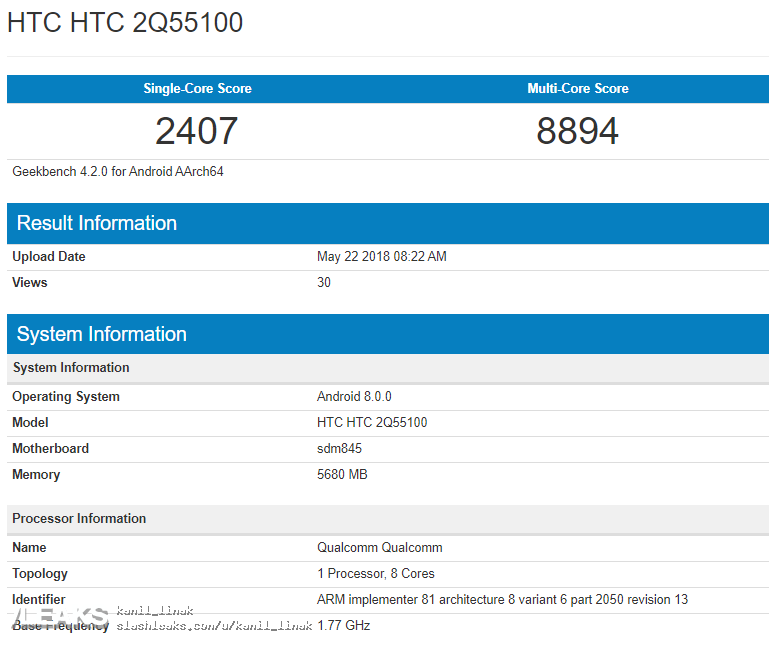Click the multi-core score value 8894
This screenshot has width=778, height=648.
[578, 131]
